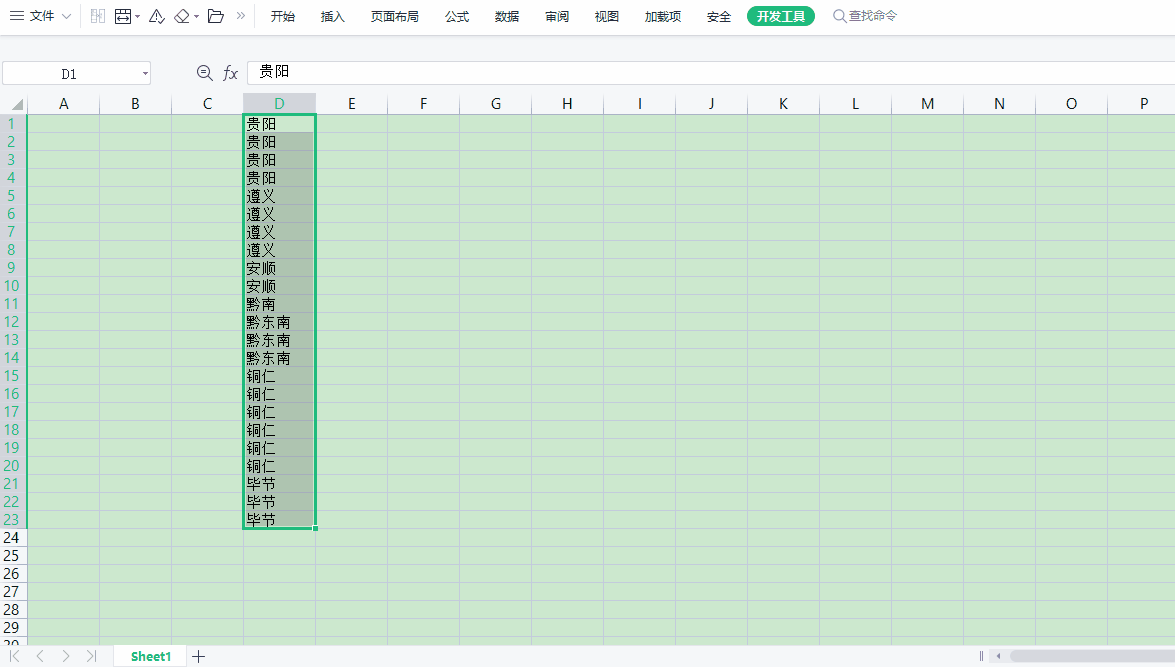Click cell D15 containing 铜仁
The image size is (1175, 667).
click(x=280, y=375)
